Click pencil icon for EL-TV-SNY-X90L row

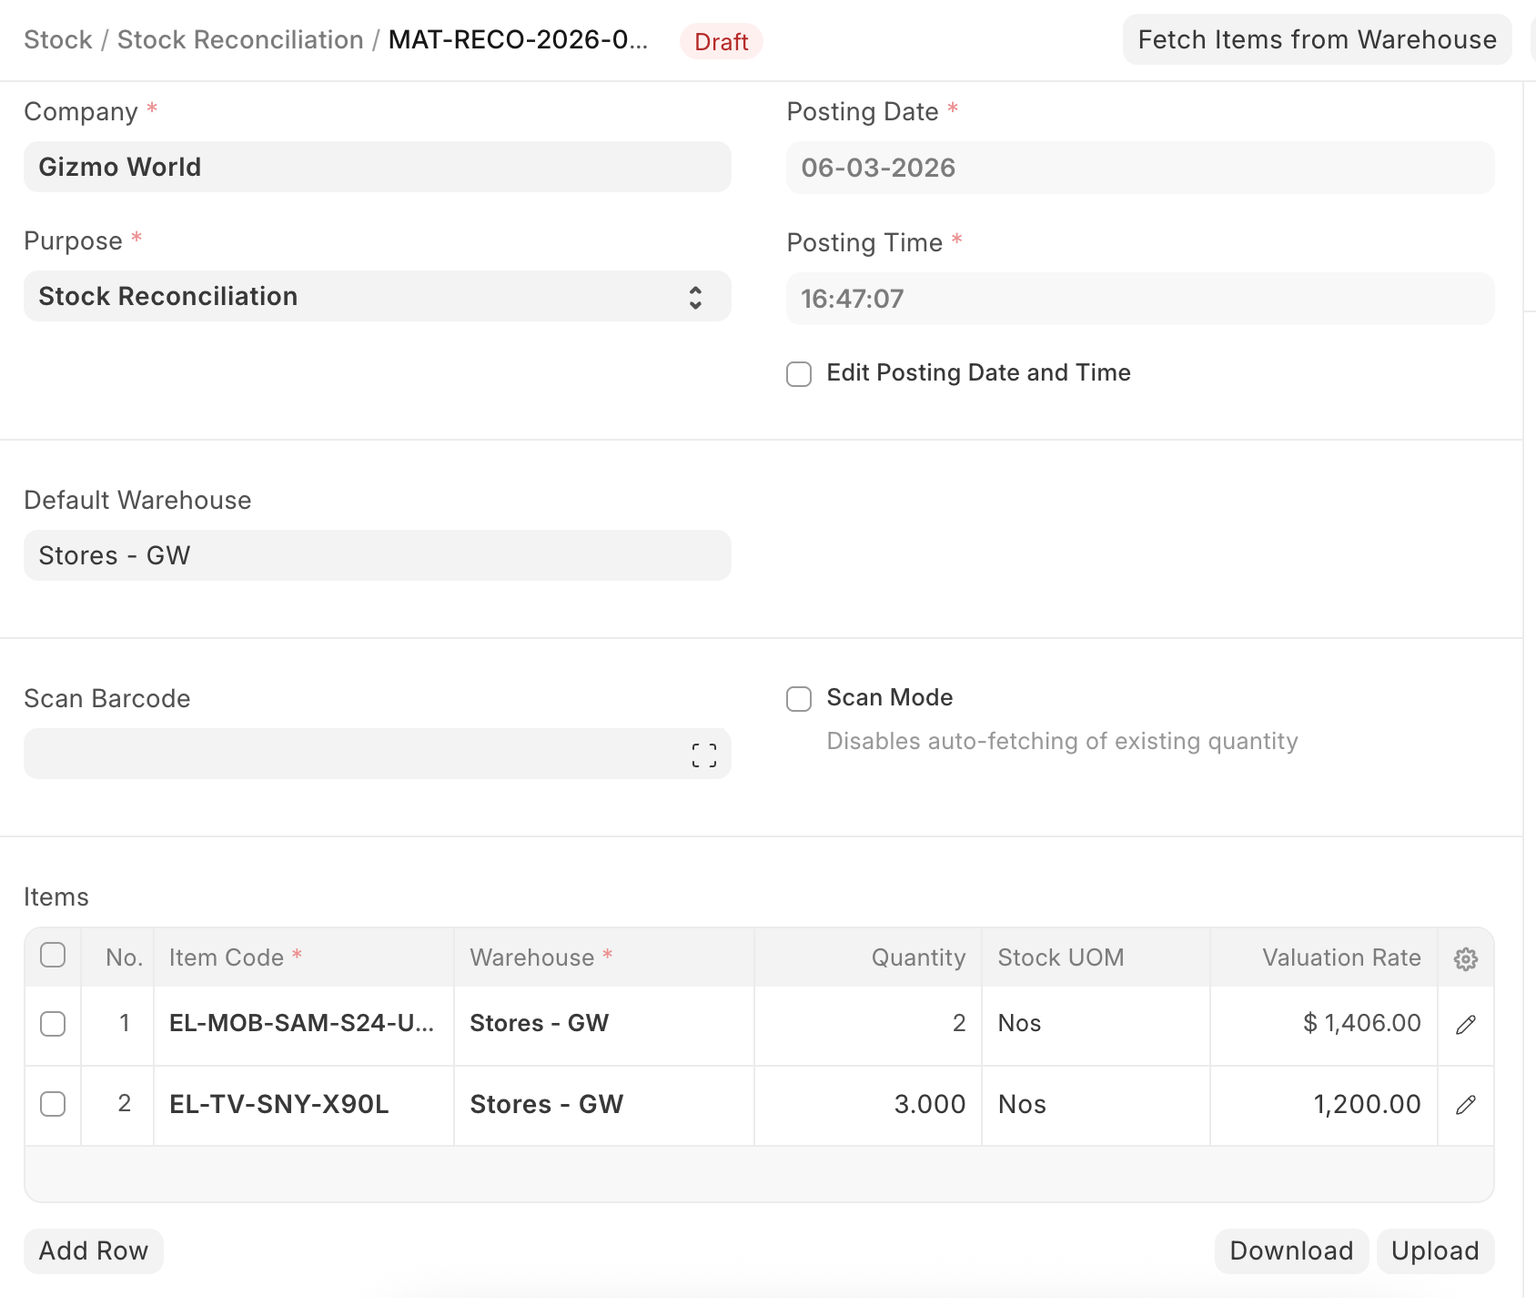pyautogui.click(x=1465, y=1105)
